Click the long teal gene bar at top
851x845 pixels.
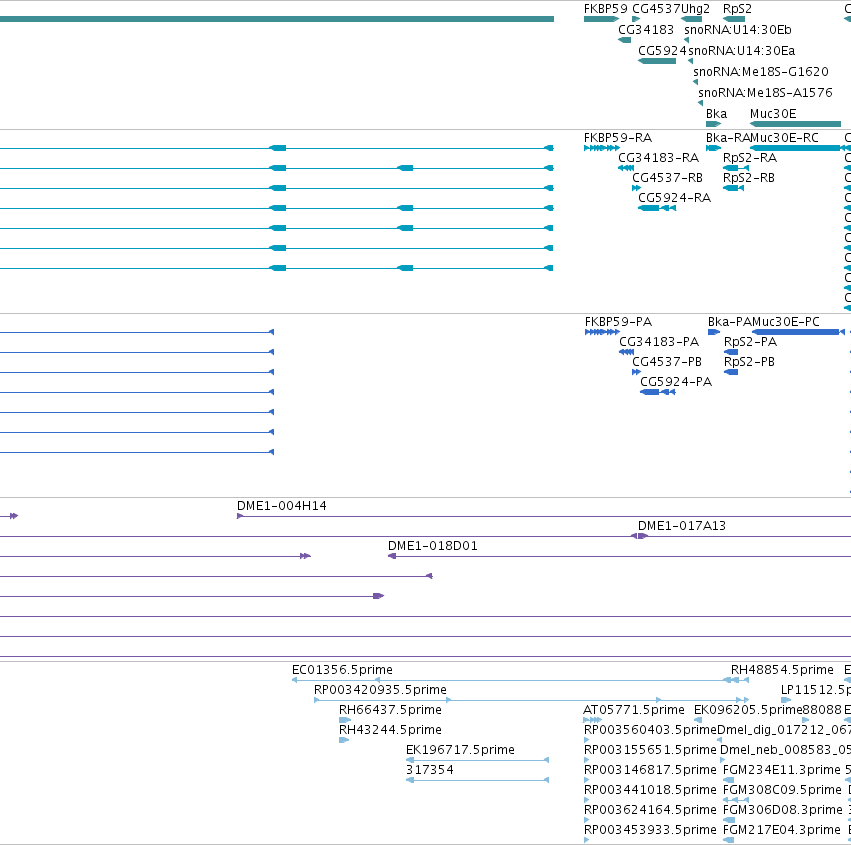277,19
